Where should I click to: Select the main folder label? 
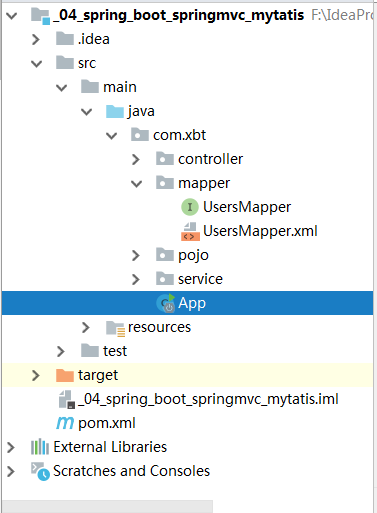(120, 87)
